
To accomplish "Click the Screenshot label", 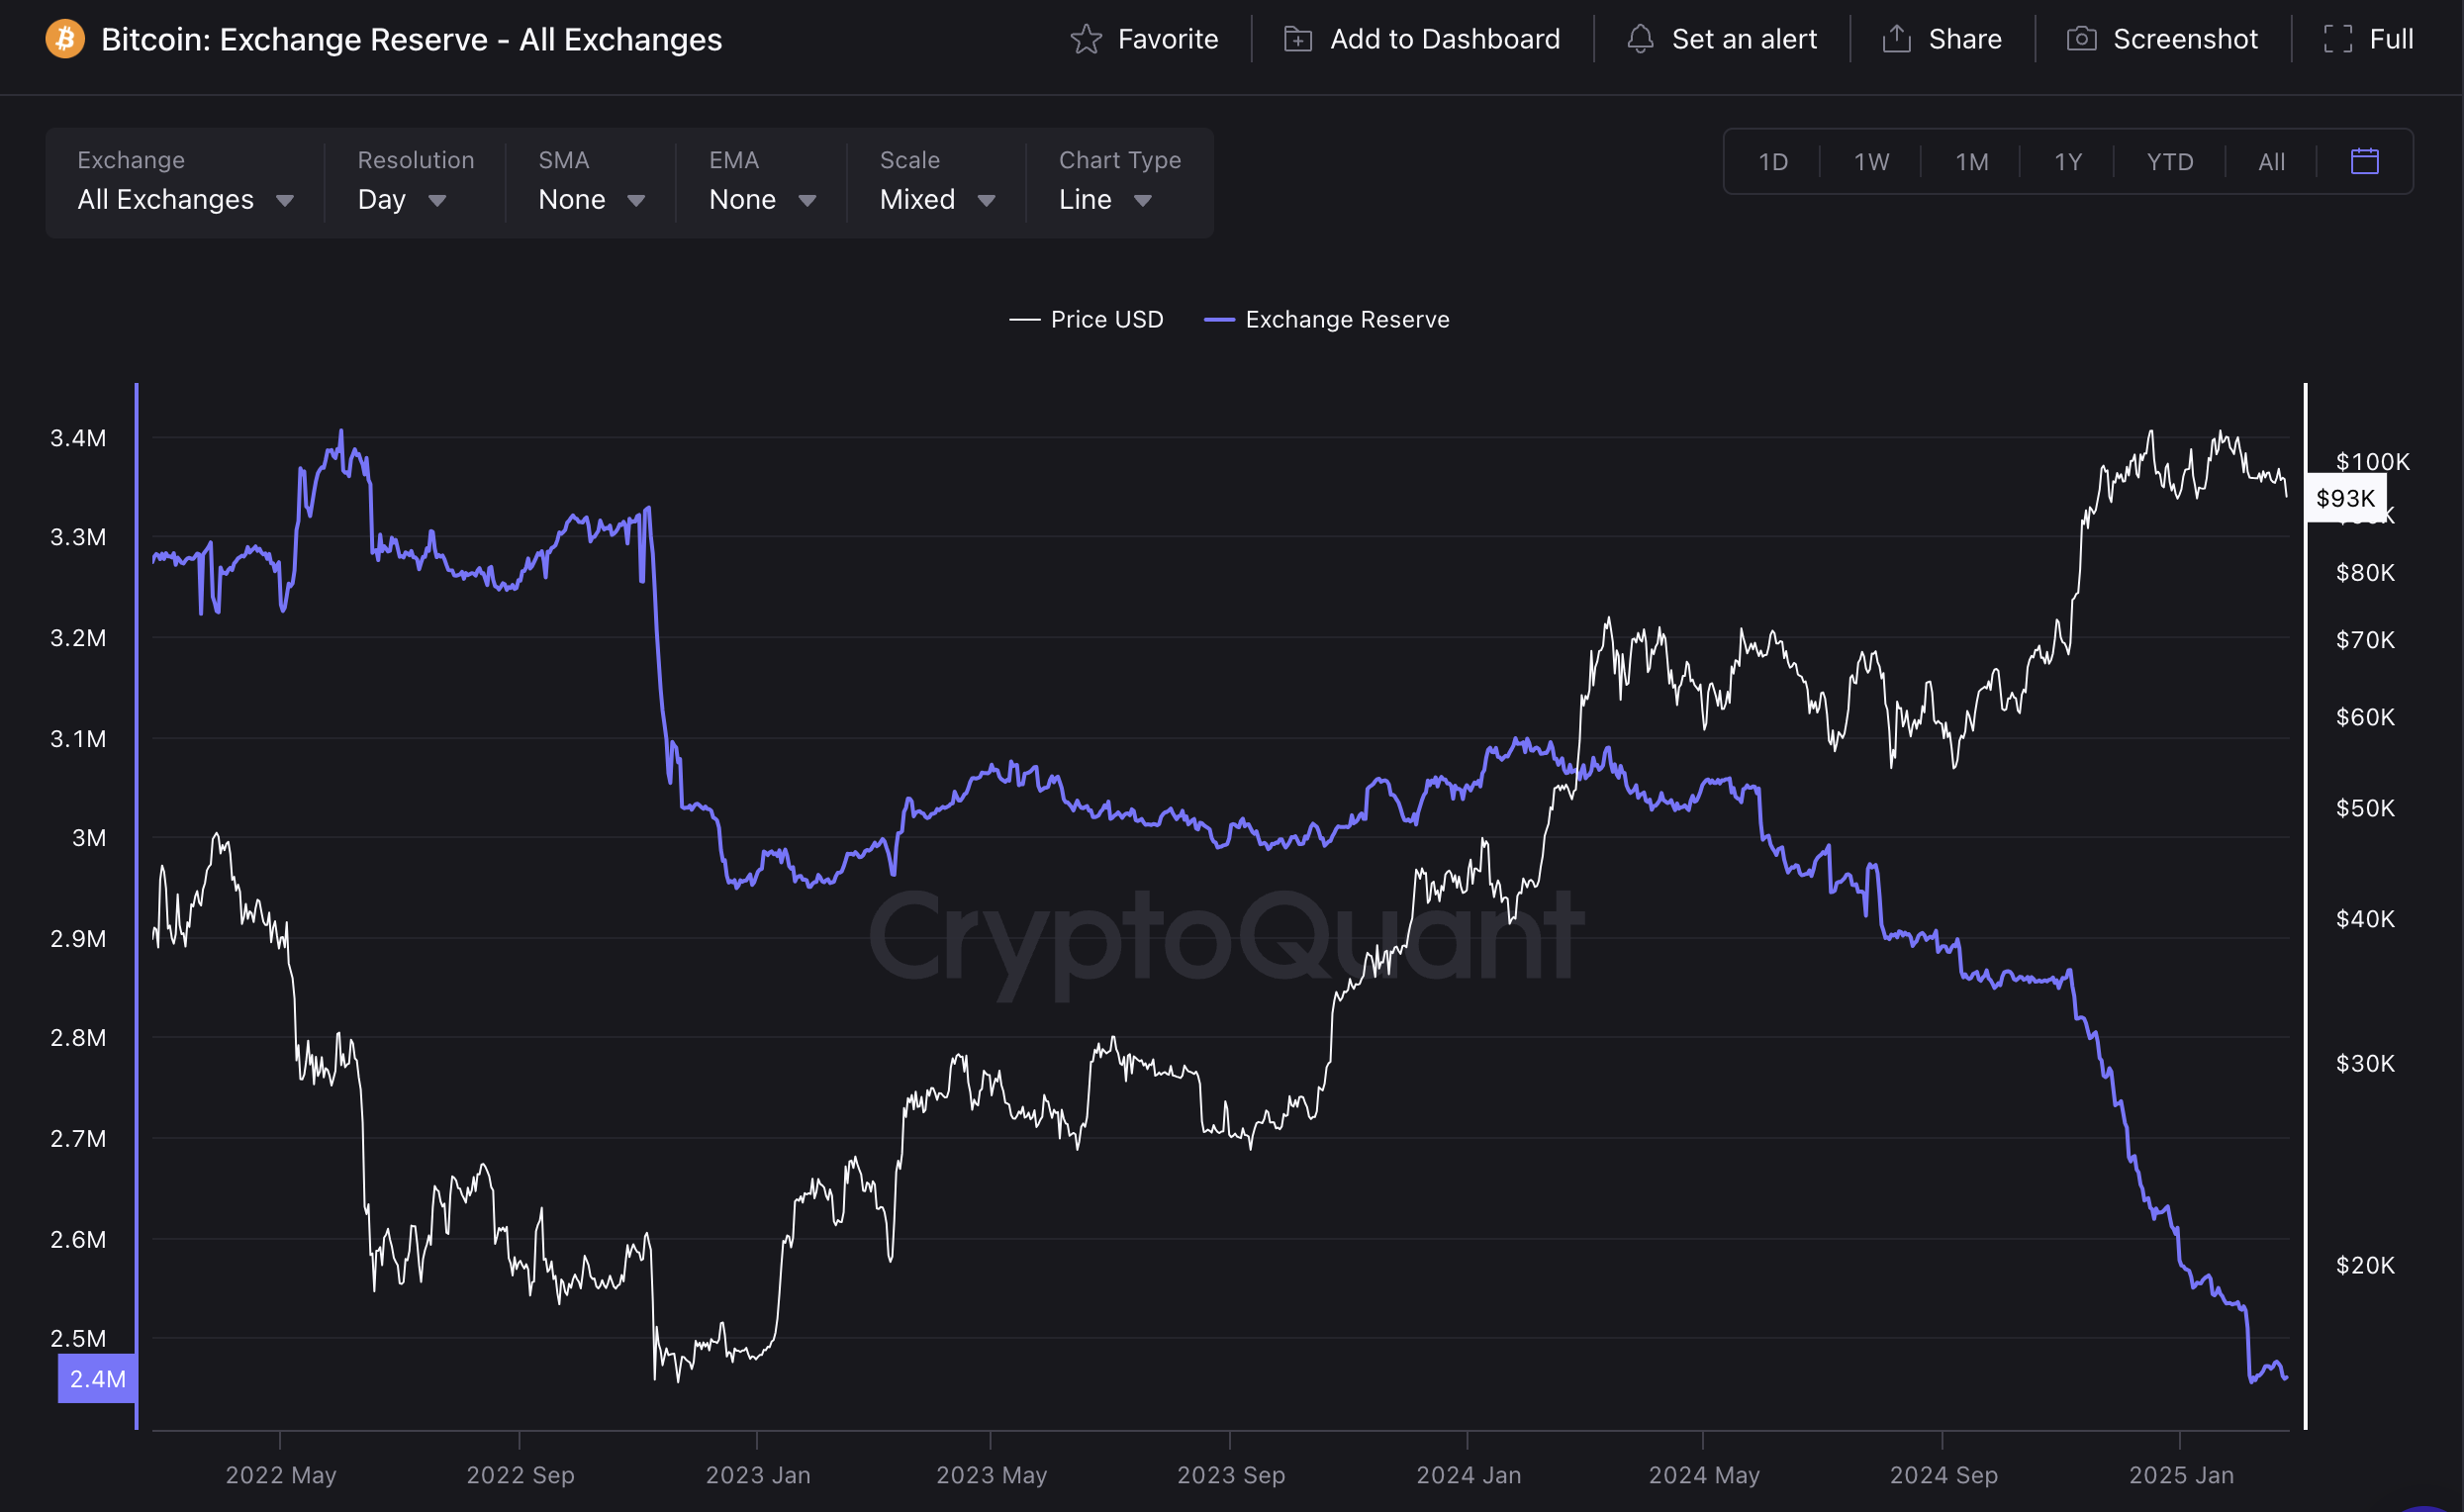I will click(x=2185, y=39).
